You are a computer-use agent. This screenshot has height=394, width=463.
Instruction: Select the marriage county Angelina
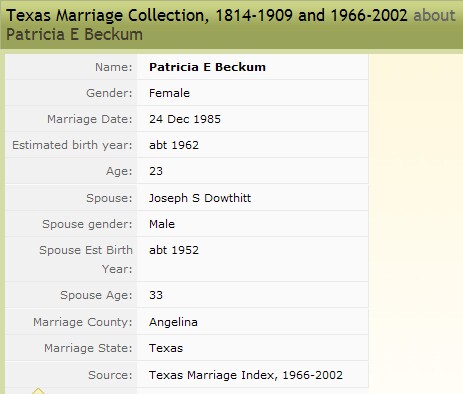pyautogui.click(x=173, y=322)
